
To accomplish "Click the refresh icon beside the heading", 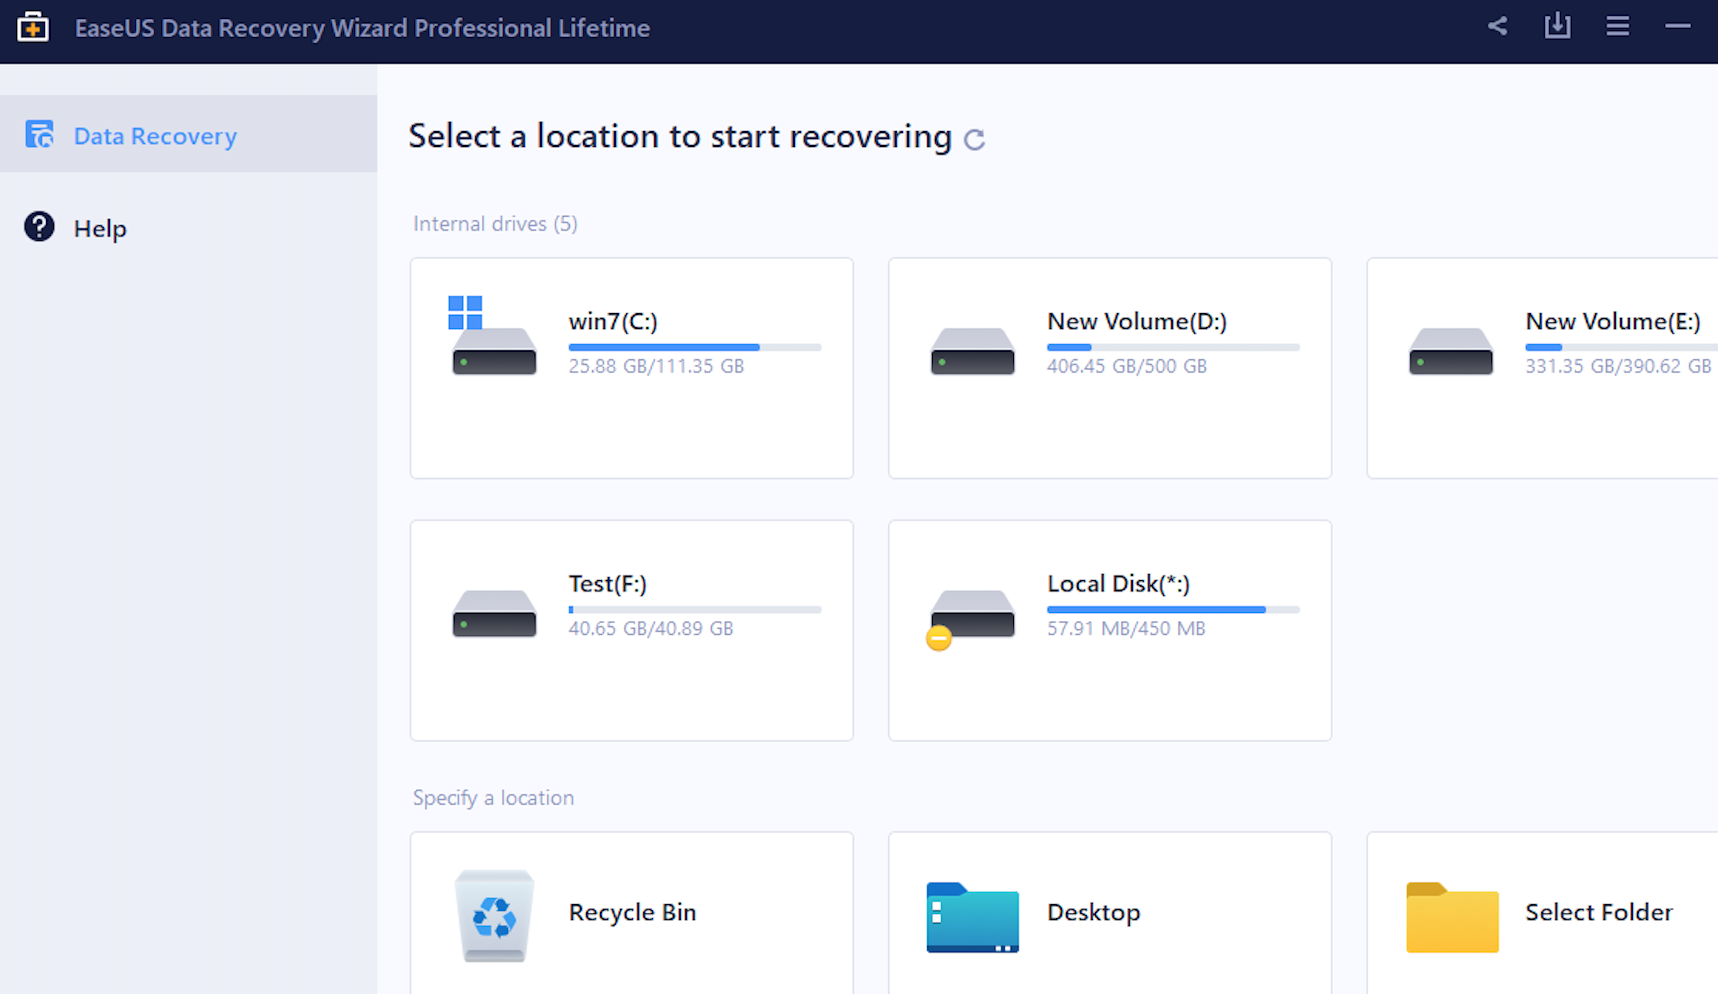I will [x=975, y=140].
